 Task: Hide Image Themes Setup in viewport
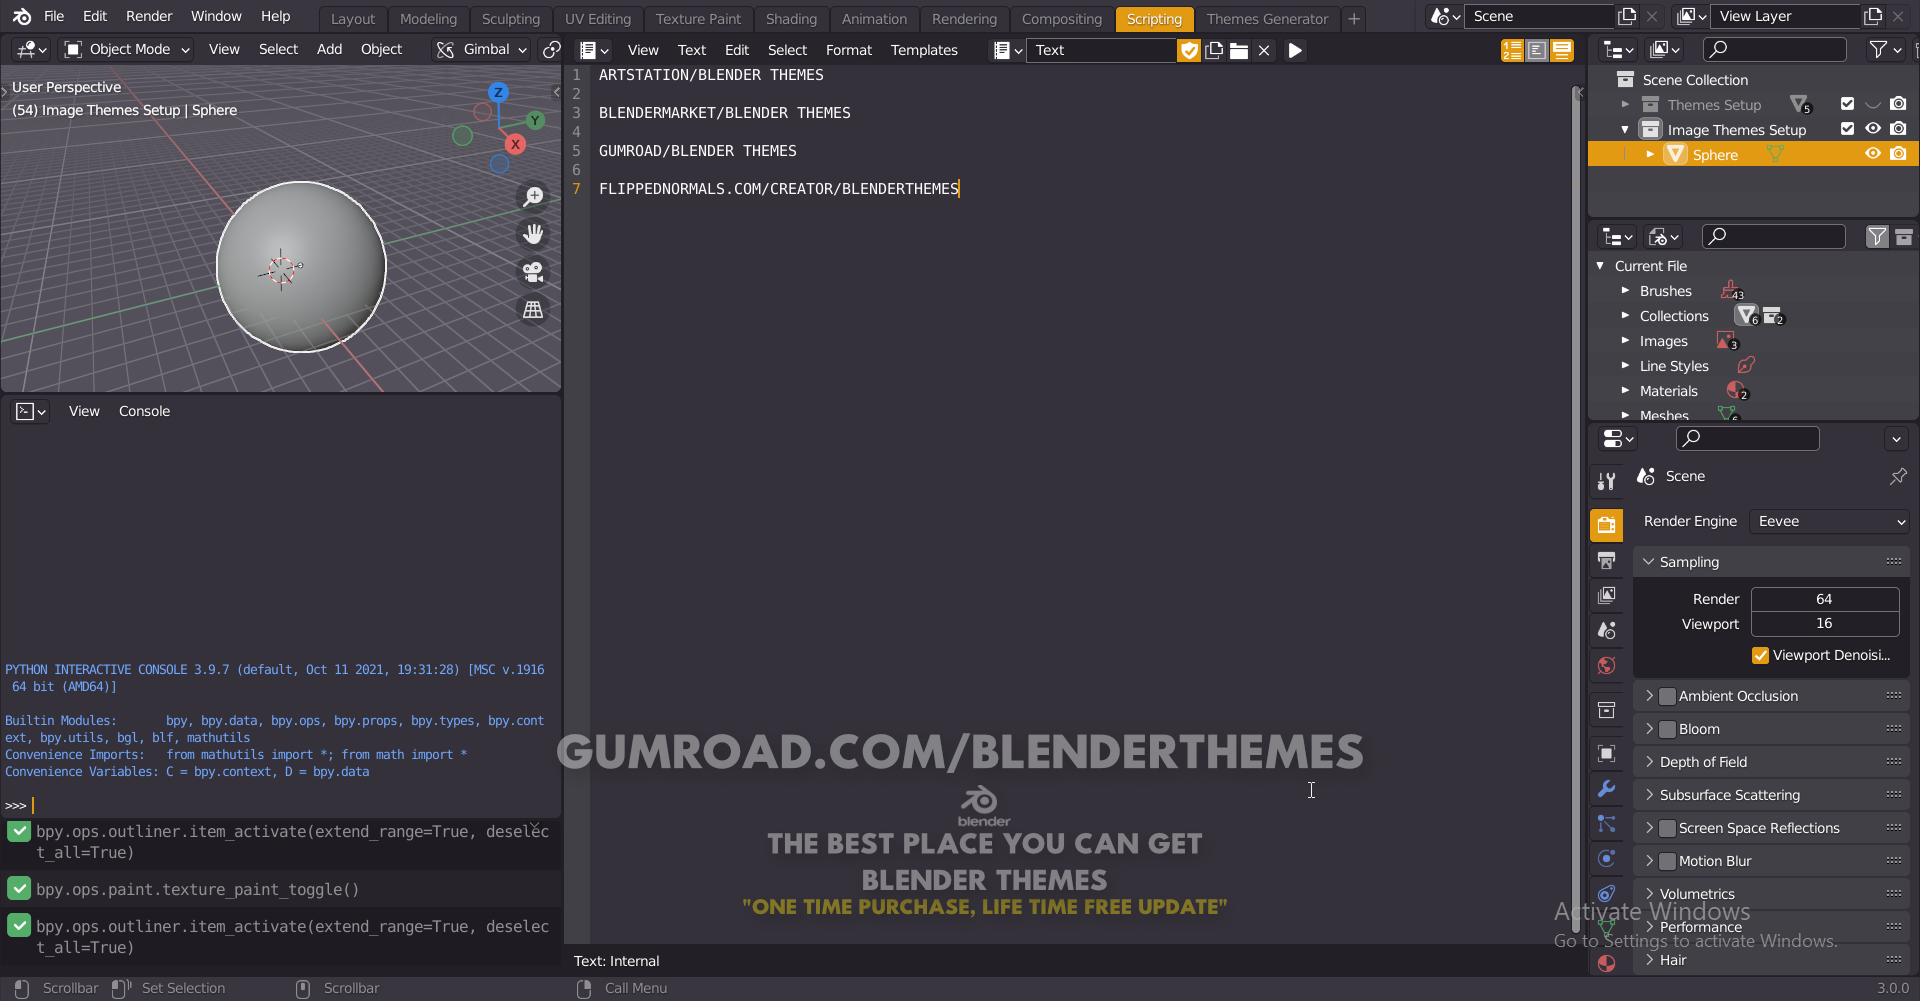[1873, 129]
